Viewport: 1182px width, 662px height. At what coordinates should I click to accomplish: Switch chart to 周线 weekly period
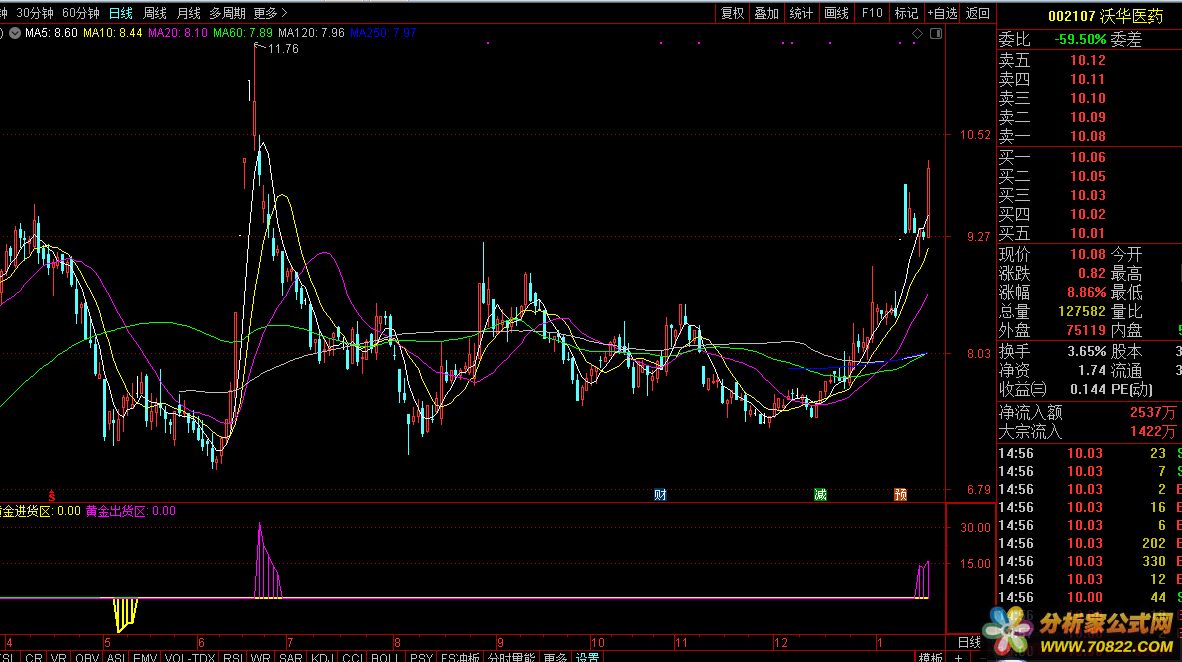[x=154, y=13]
